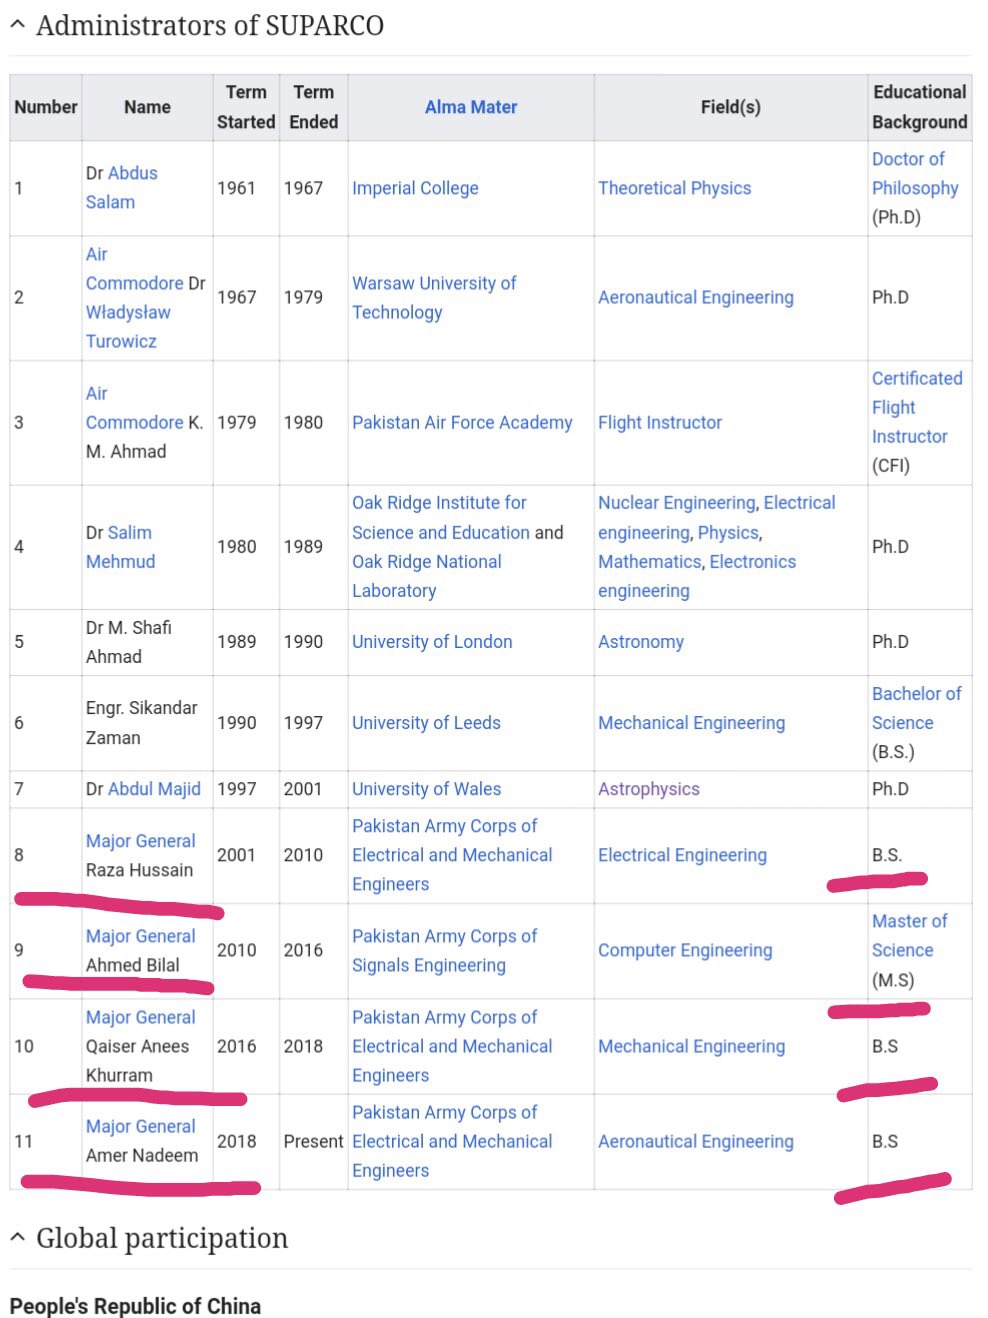Open Oak Ridge Institute for Science and Education
Viewport: 988px width, 1318px height.
point(441,517)
